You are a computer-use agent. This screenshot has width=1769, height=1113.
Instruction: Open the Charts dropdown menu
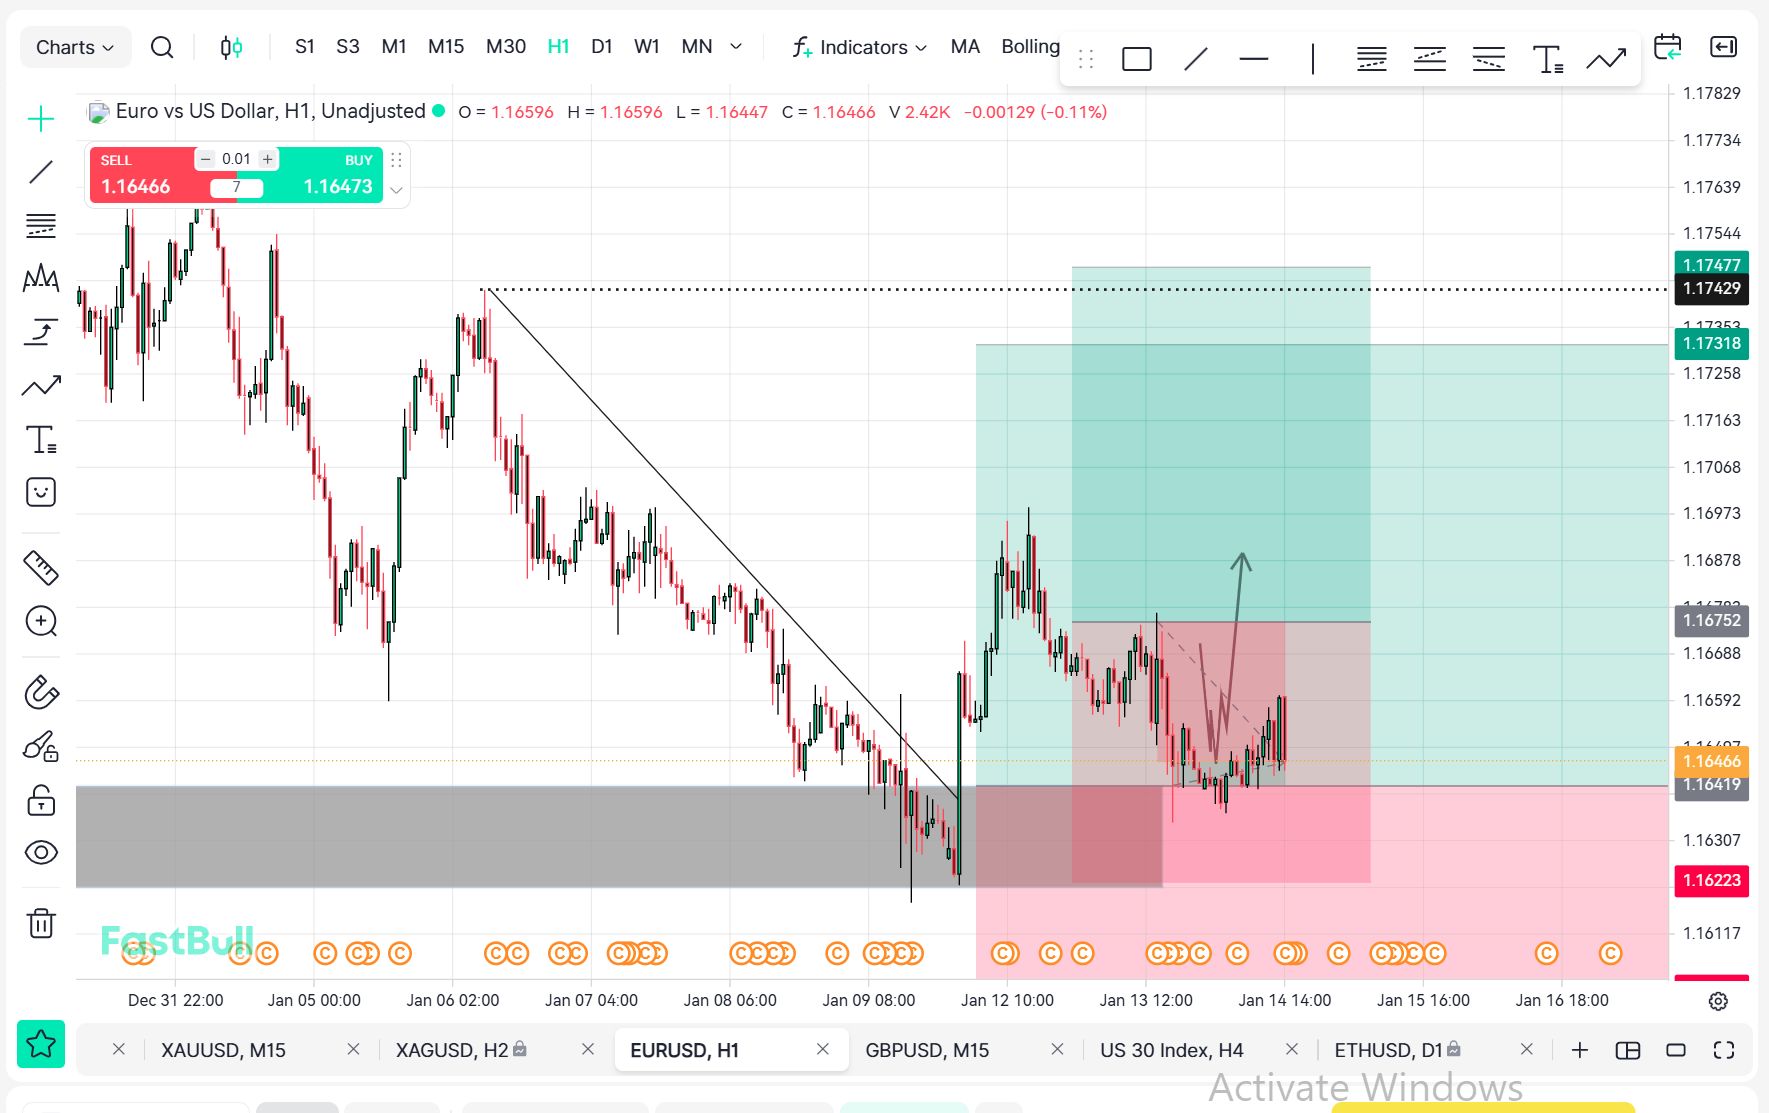75,47
